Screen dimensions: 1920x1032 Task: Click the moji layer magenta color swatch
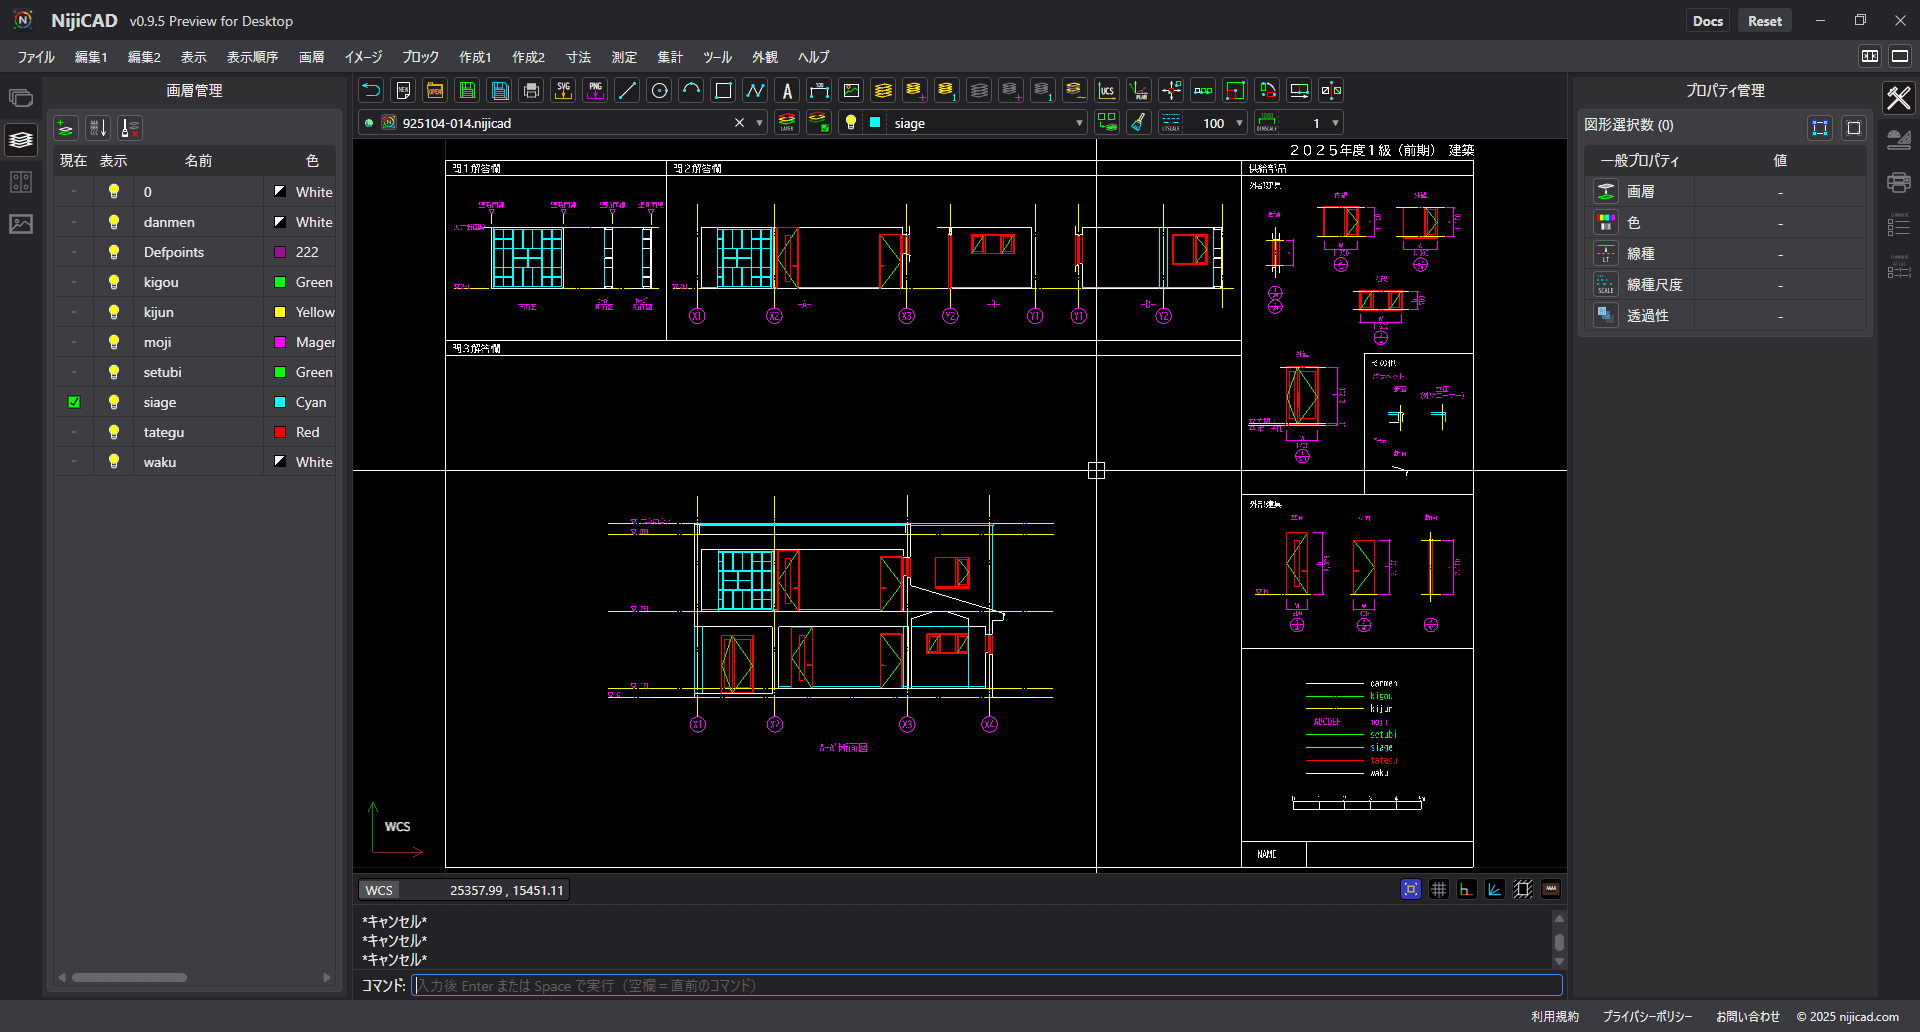point(280,342)
